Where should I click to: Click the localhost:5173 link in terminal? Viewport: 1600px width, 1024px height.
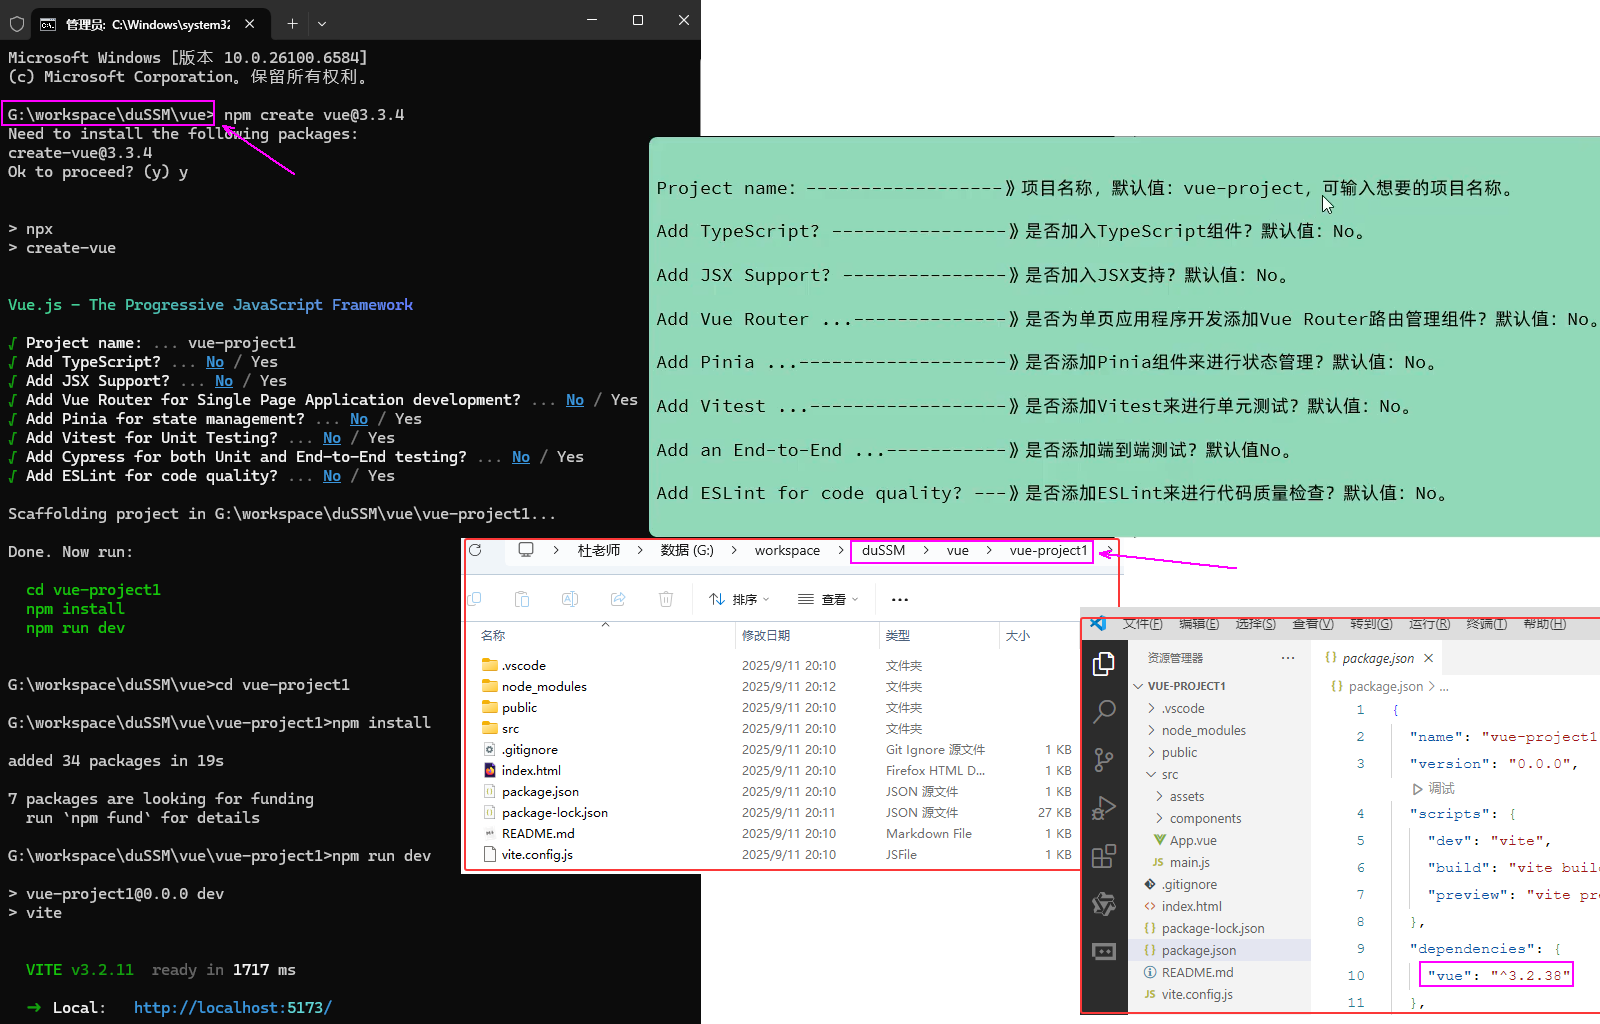[233, 1007]
